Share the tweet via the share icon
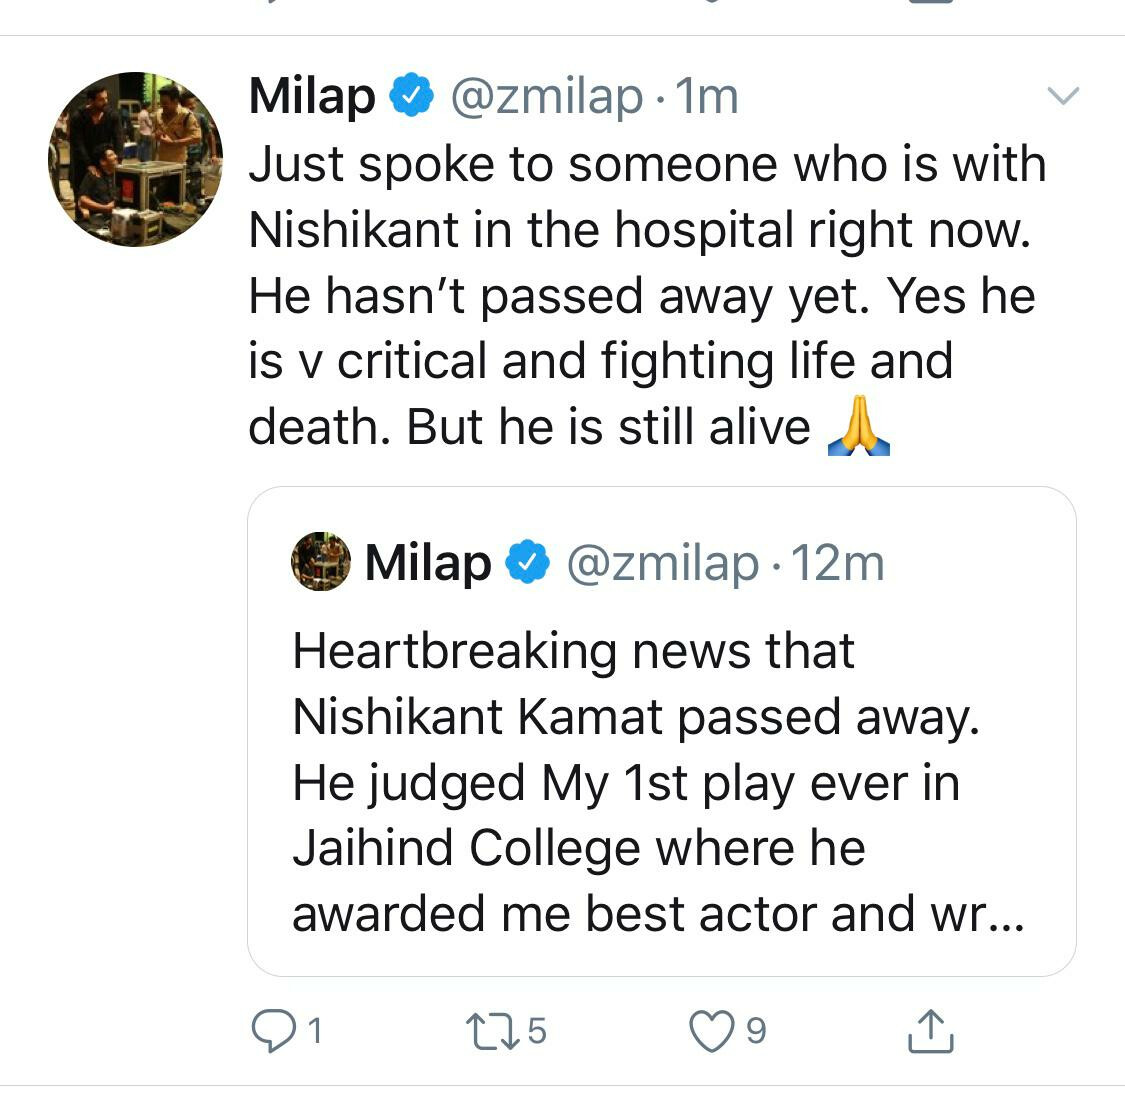The width and height of the screenshot is (1125, 1100). click(x=930, y=1031)
